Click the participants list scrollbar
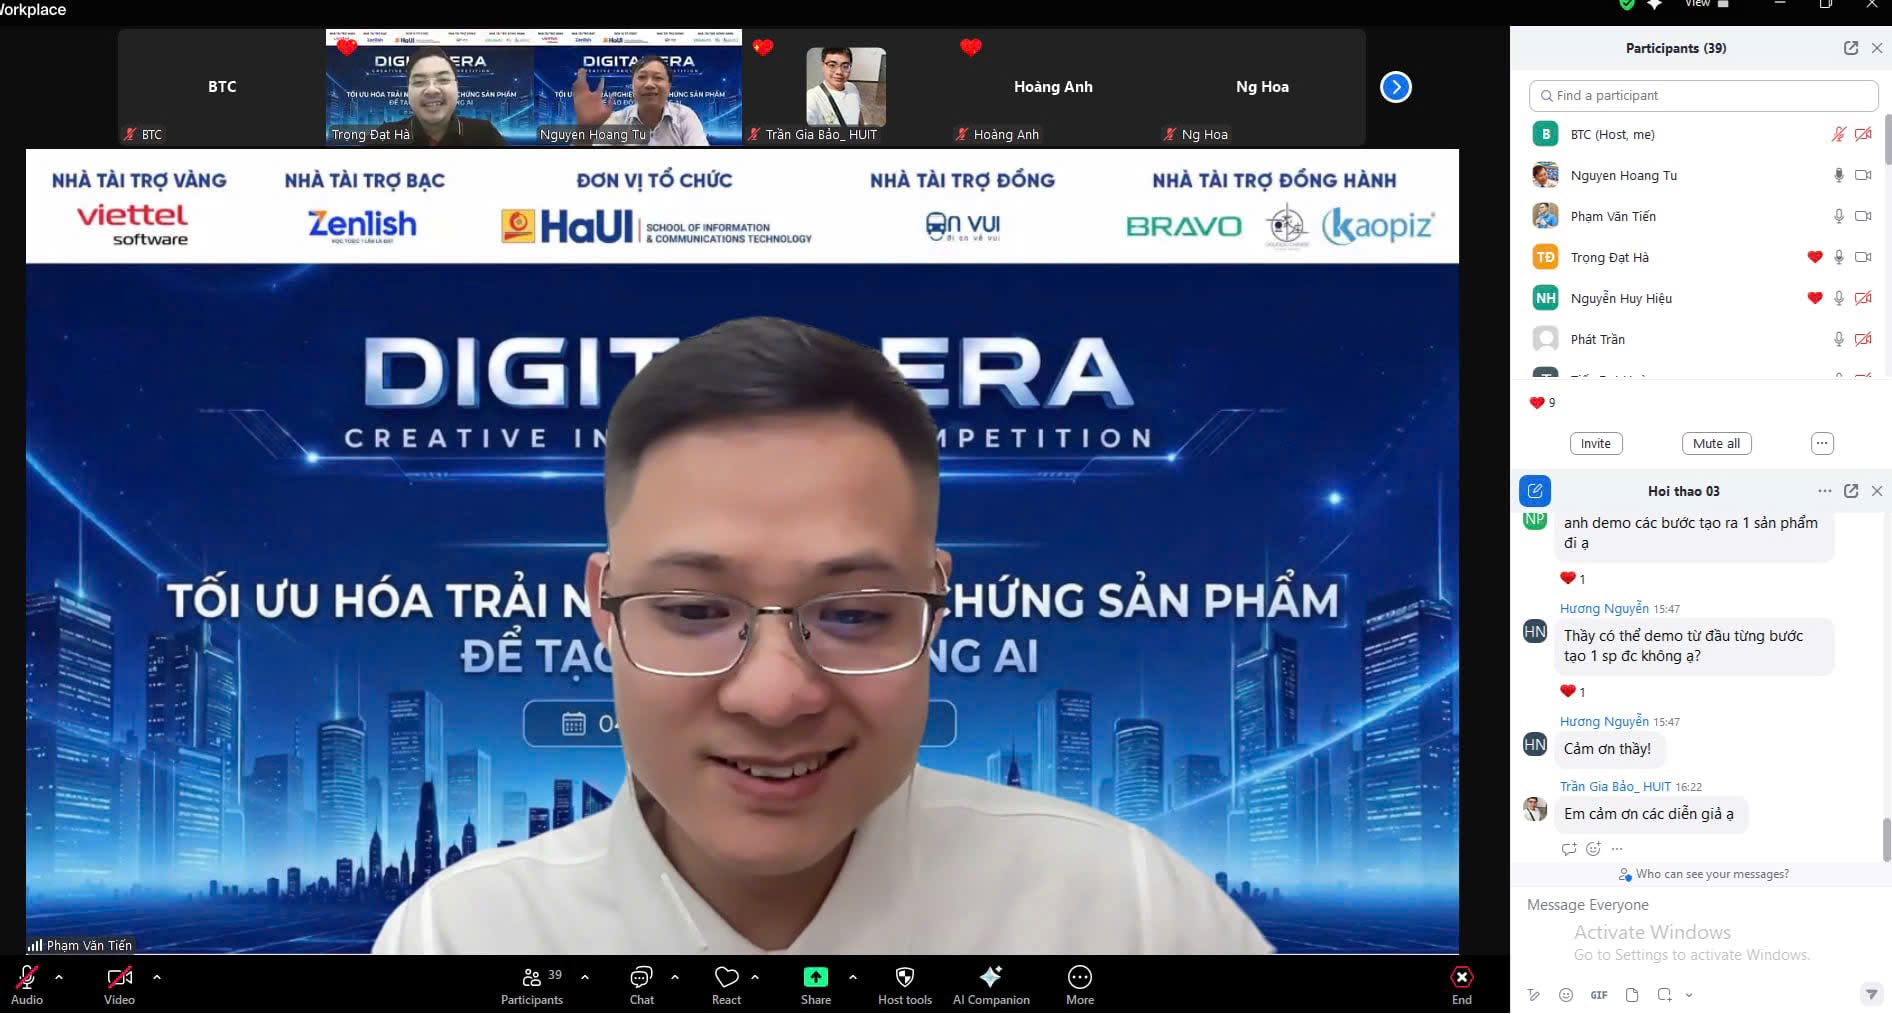 coord(1887,140)
